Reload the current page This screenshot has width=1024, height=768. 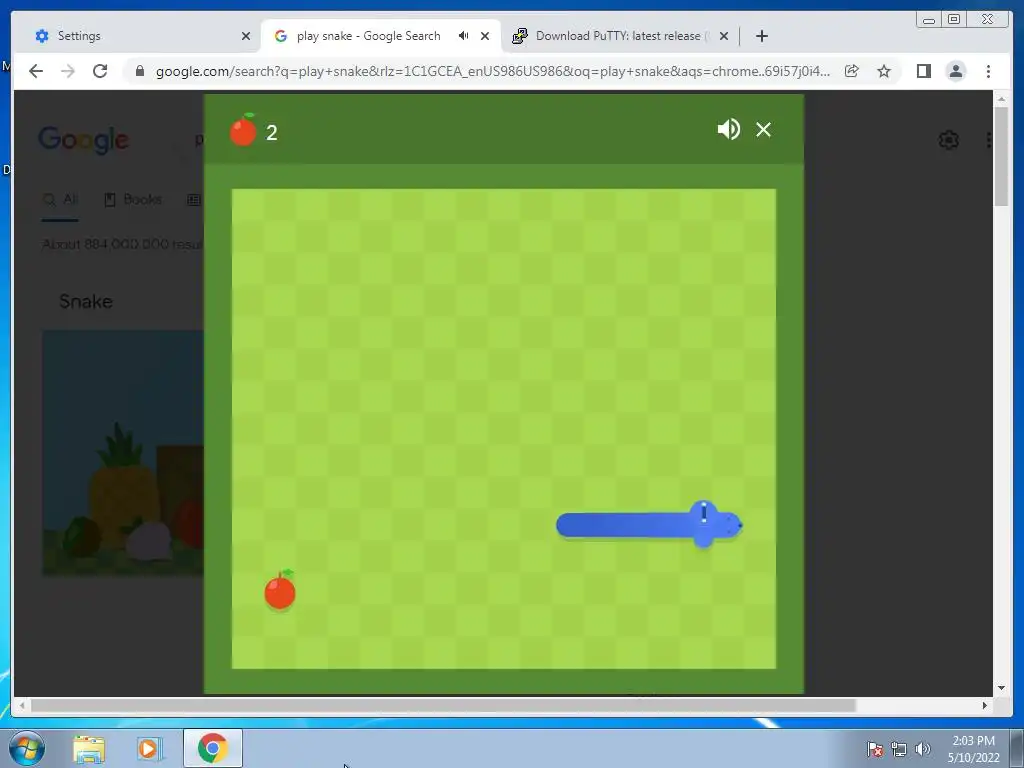tap(100, 71)
